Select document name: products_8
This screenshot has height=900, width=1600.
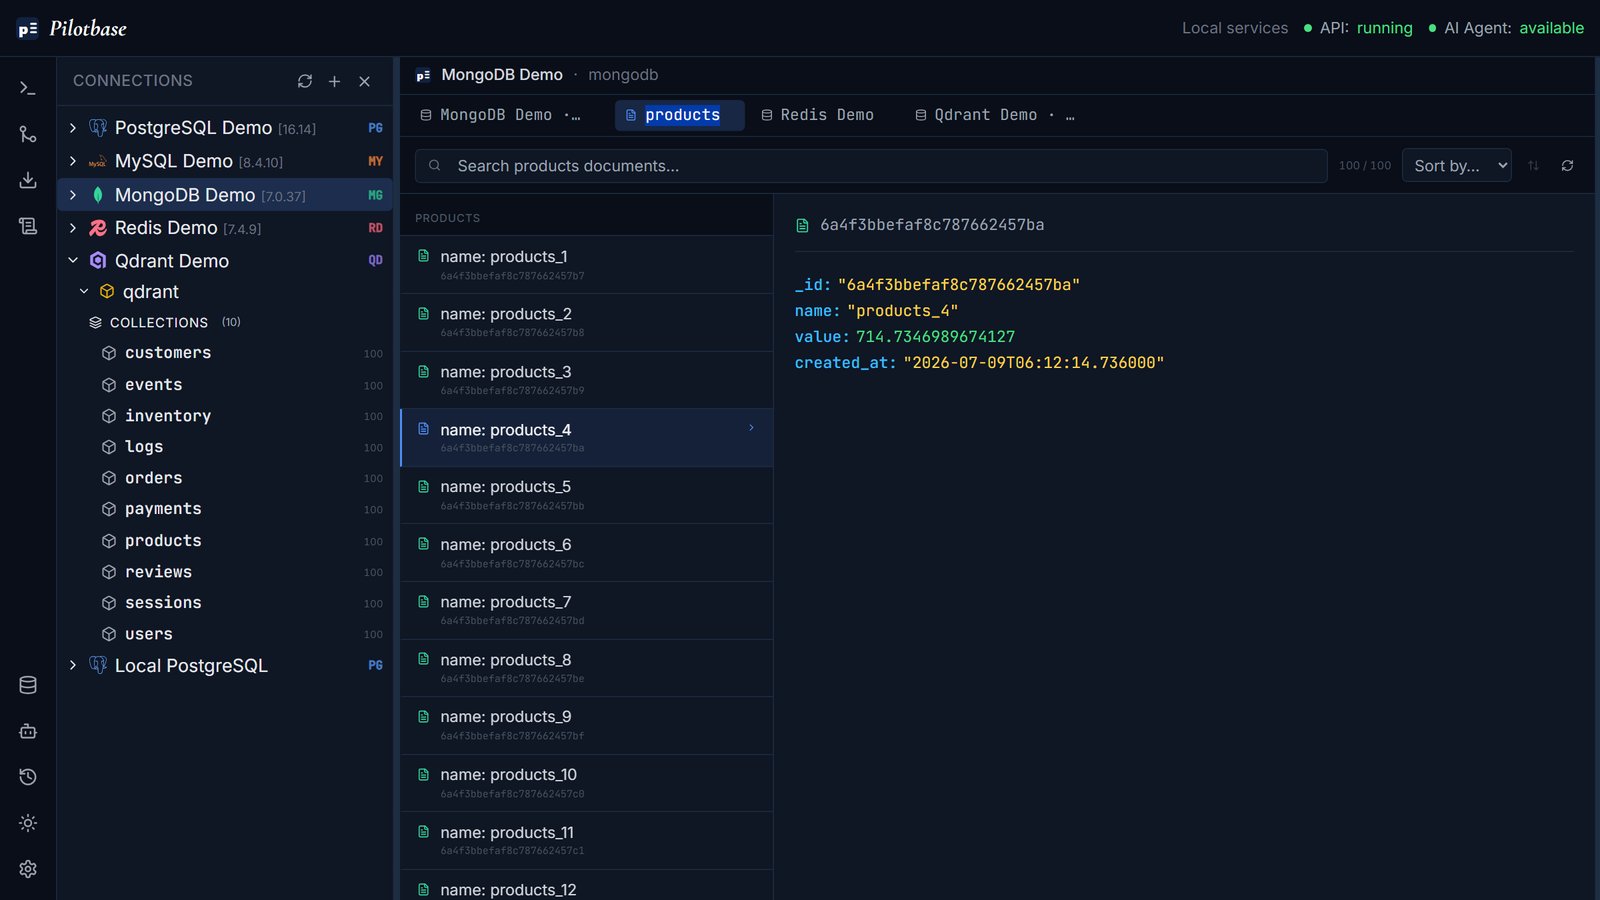tap(587, 668)
